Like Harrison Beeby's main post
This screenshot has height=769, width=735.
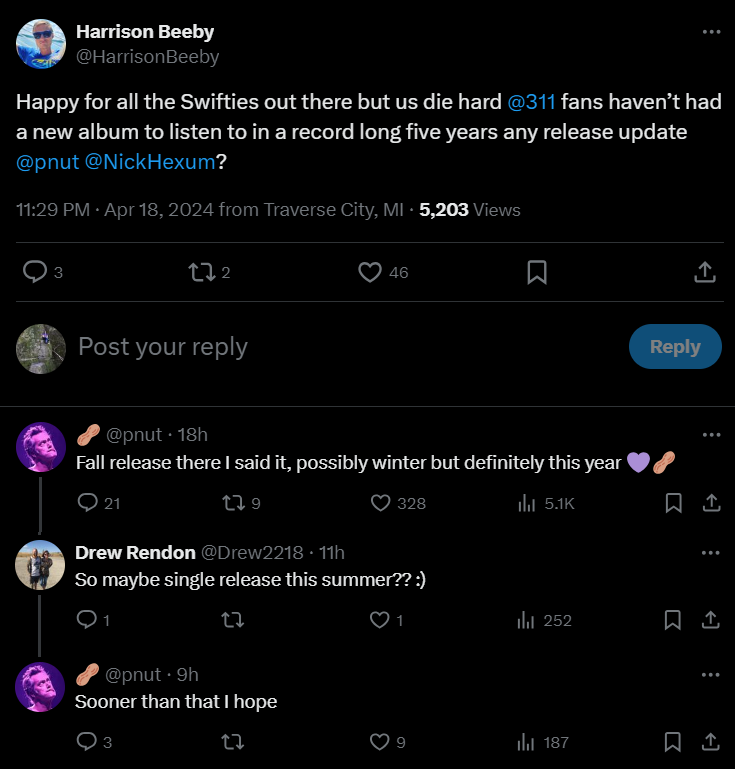370,272
